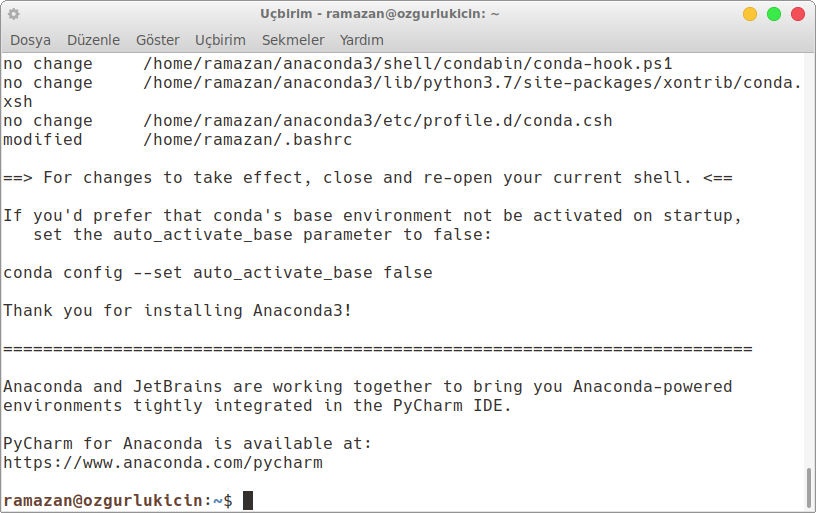Viewport: 816px width, 513px height.
Task: Open the Düzenle menu
Action: click(93, 40)
